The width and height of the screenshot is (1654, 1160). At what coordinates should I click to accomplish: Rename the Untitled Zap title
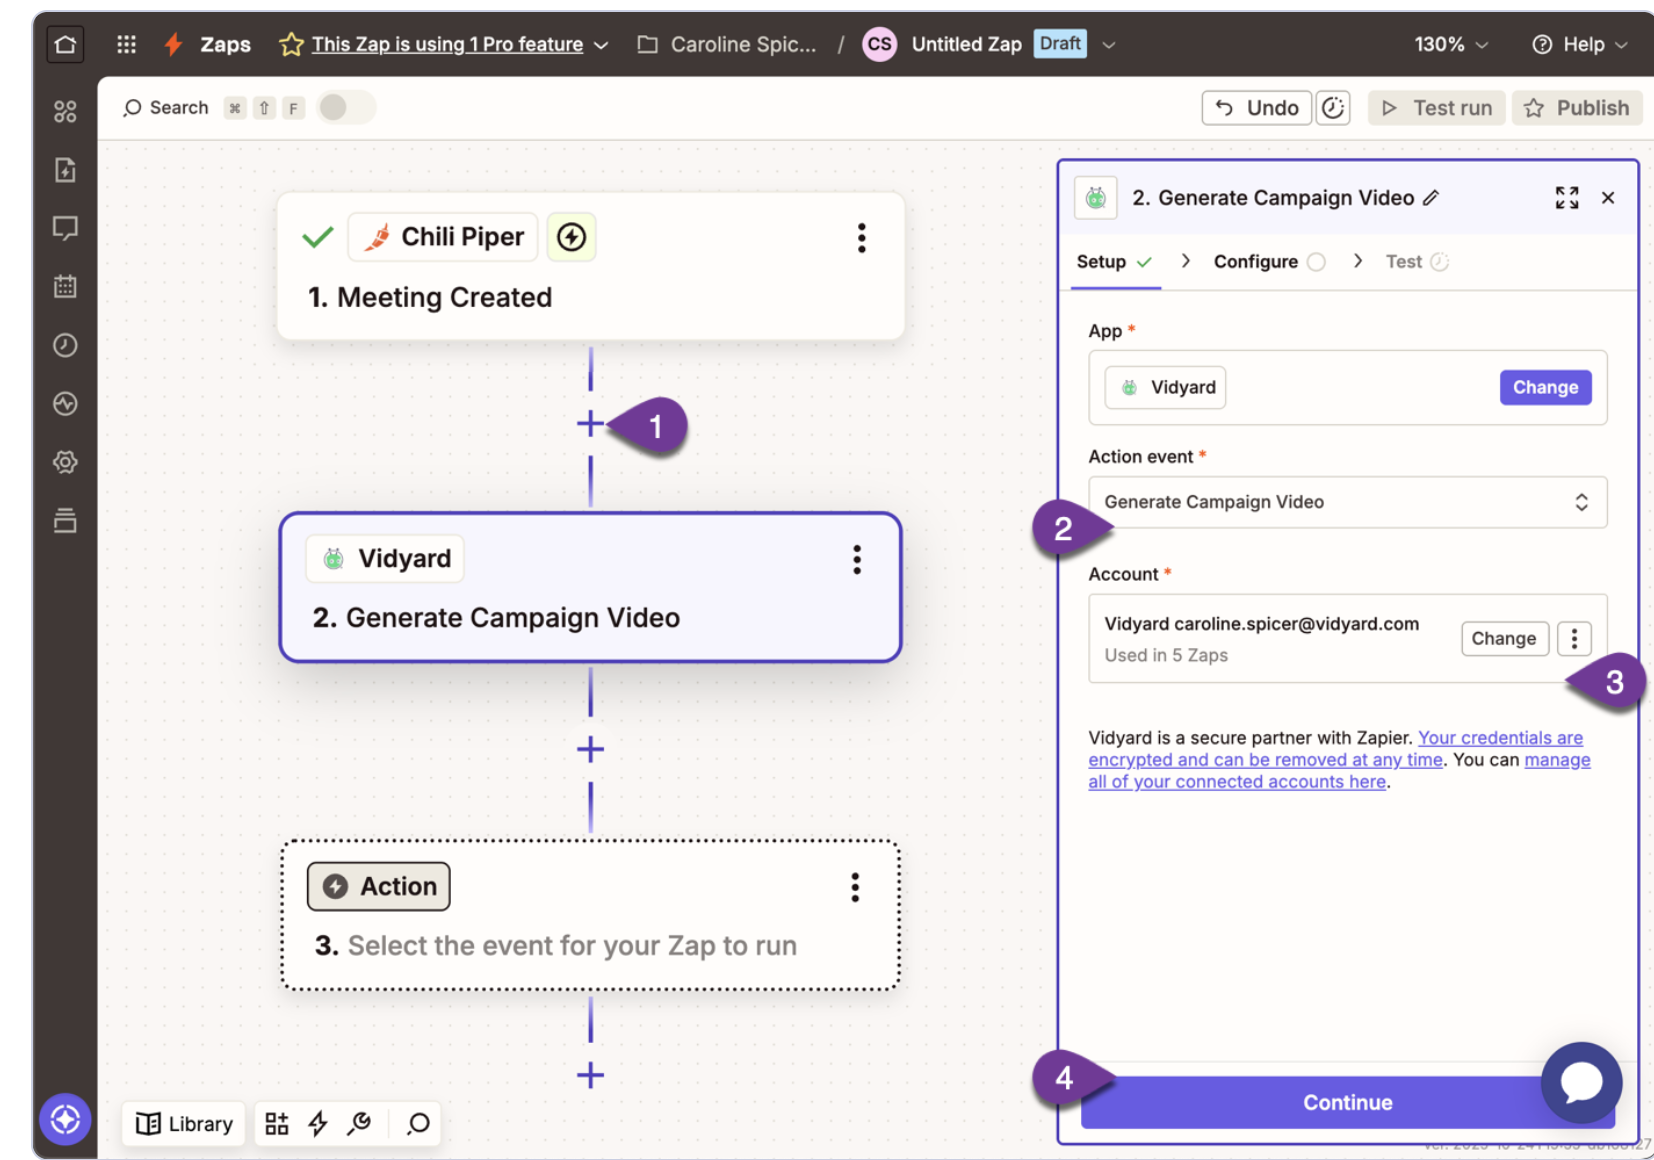tap(966, 44)
